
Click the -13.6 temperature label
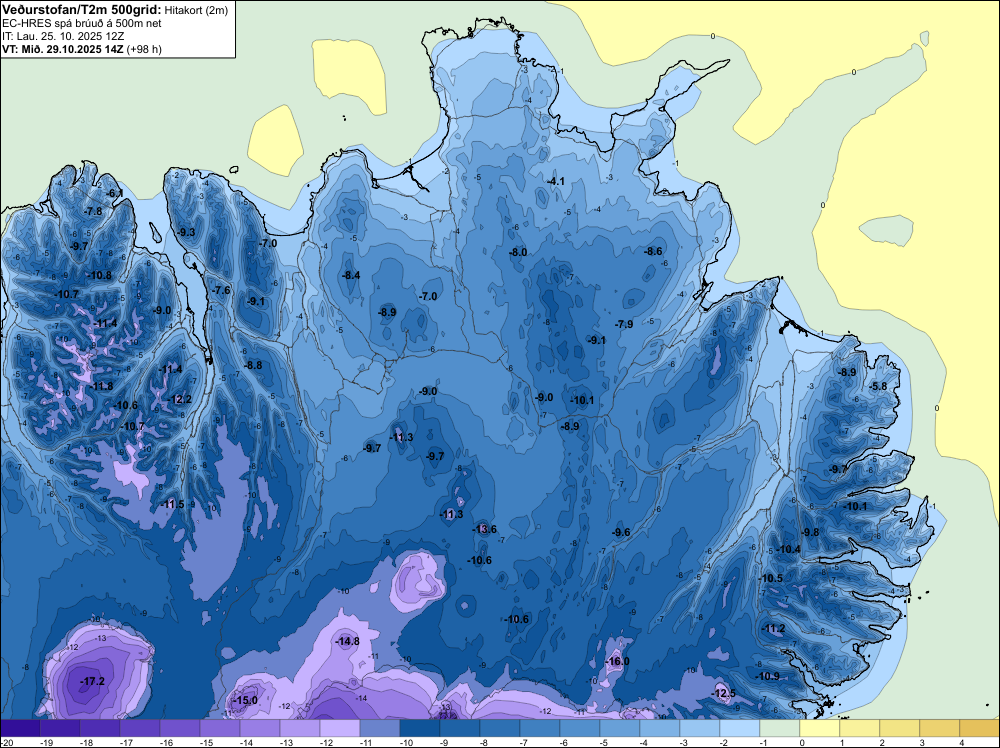coord(484,529)
